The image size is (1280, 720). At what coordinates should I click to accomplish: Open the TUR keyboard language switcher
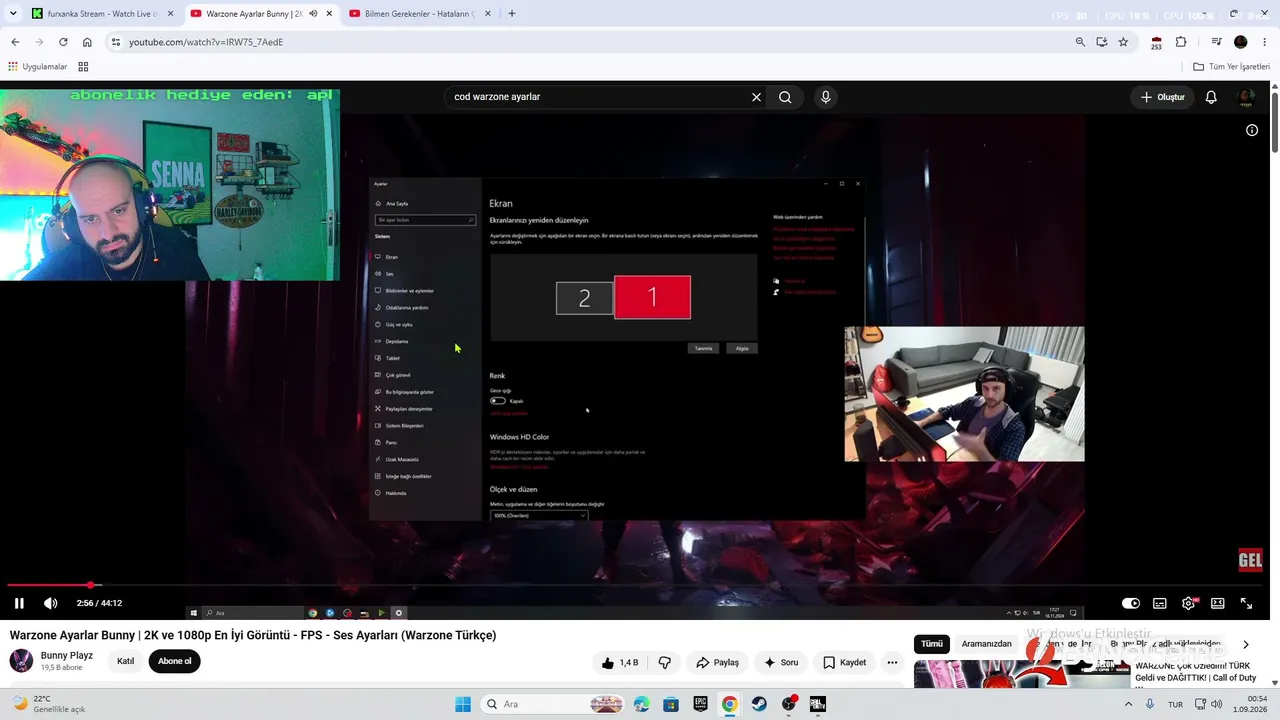[x=1176, y=704]
